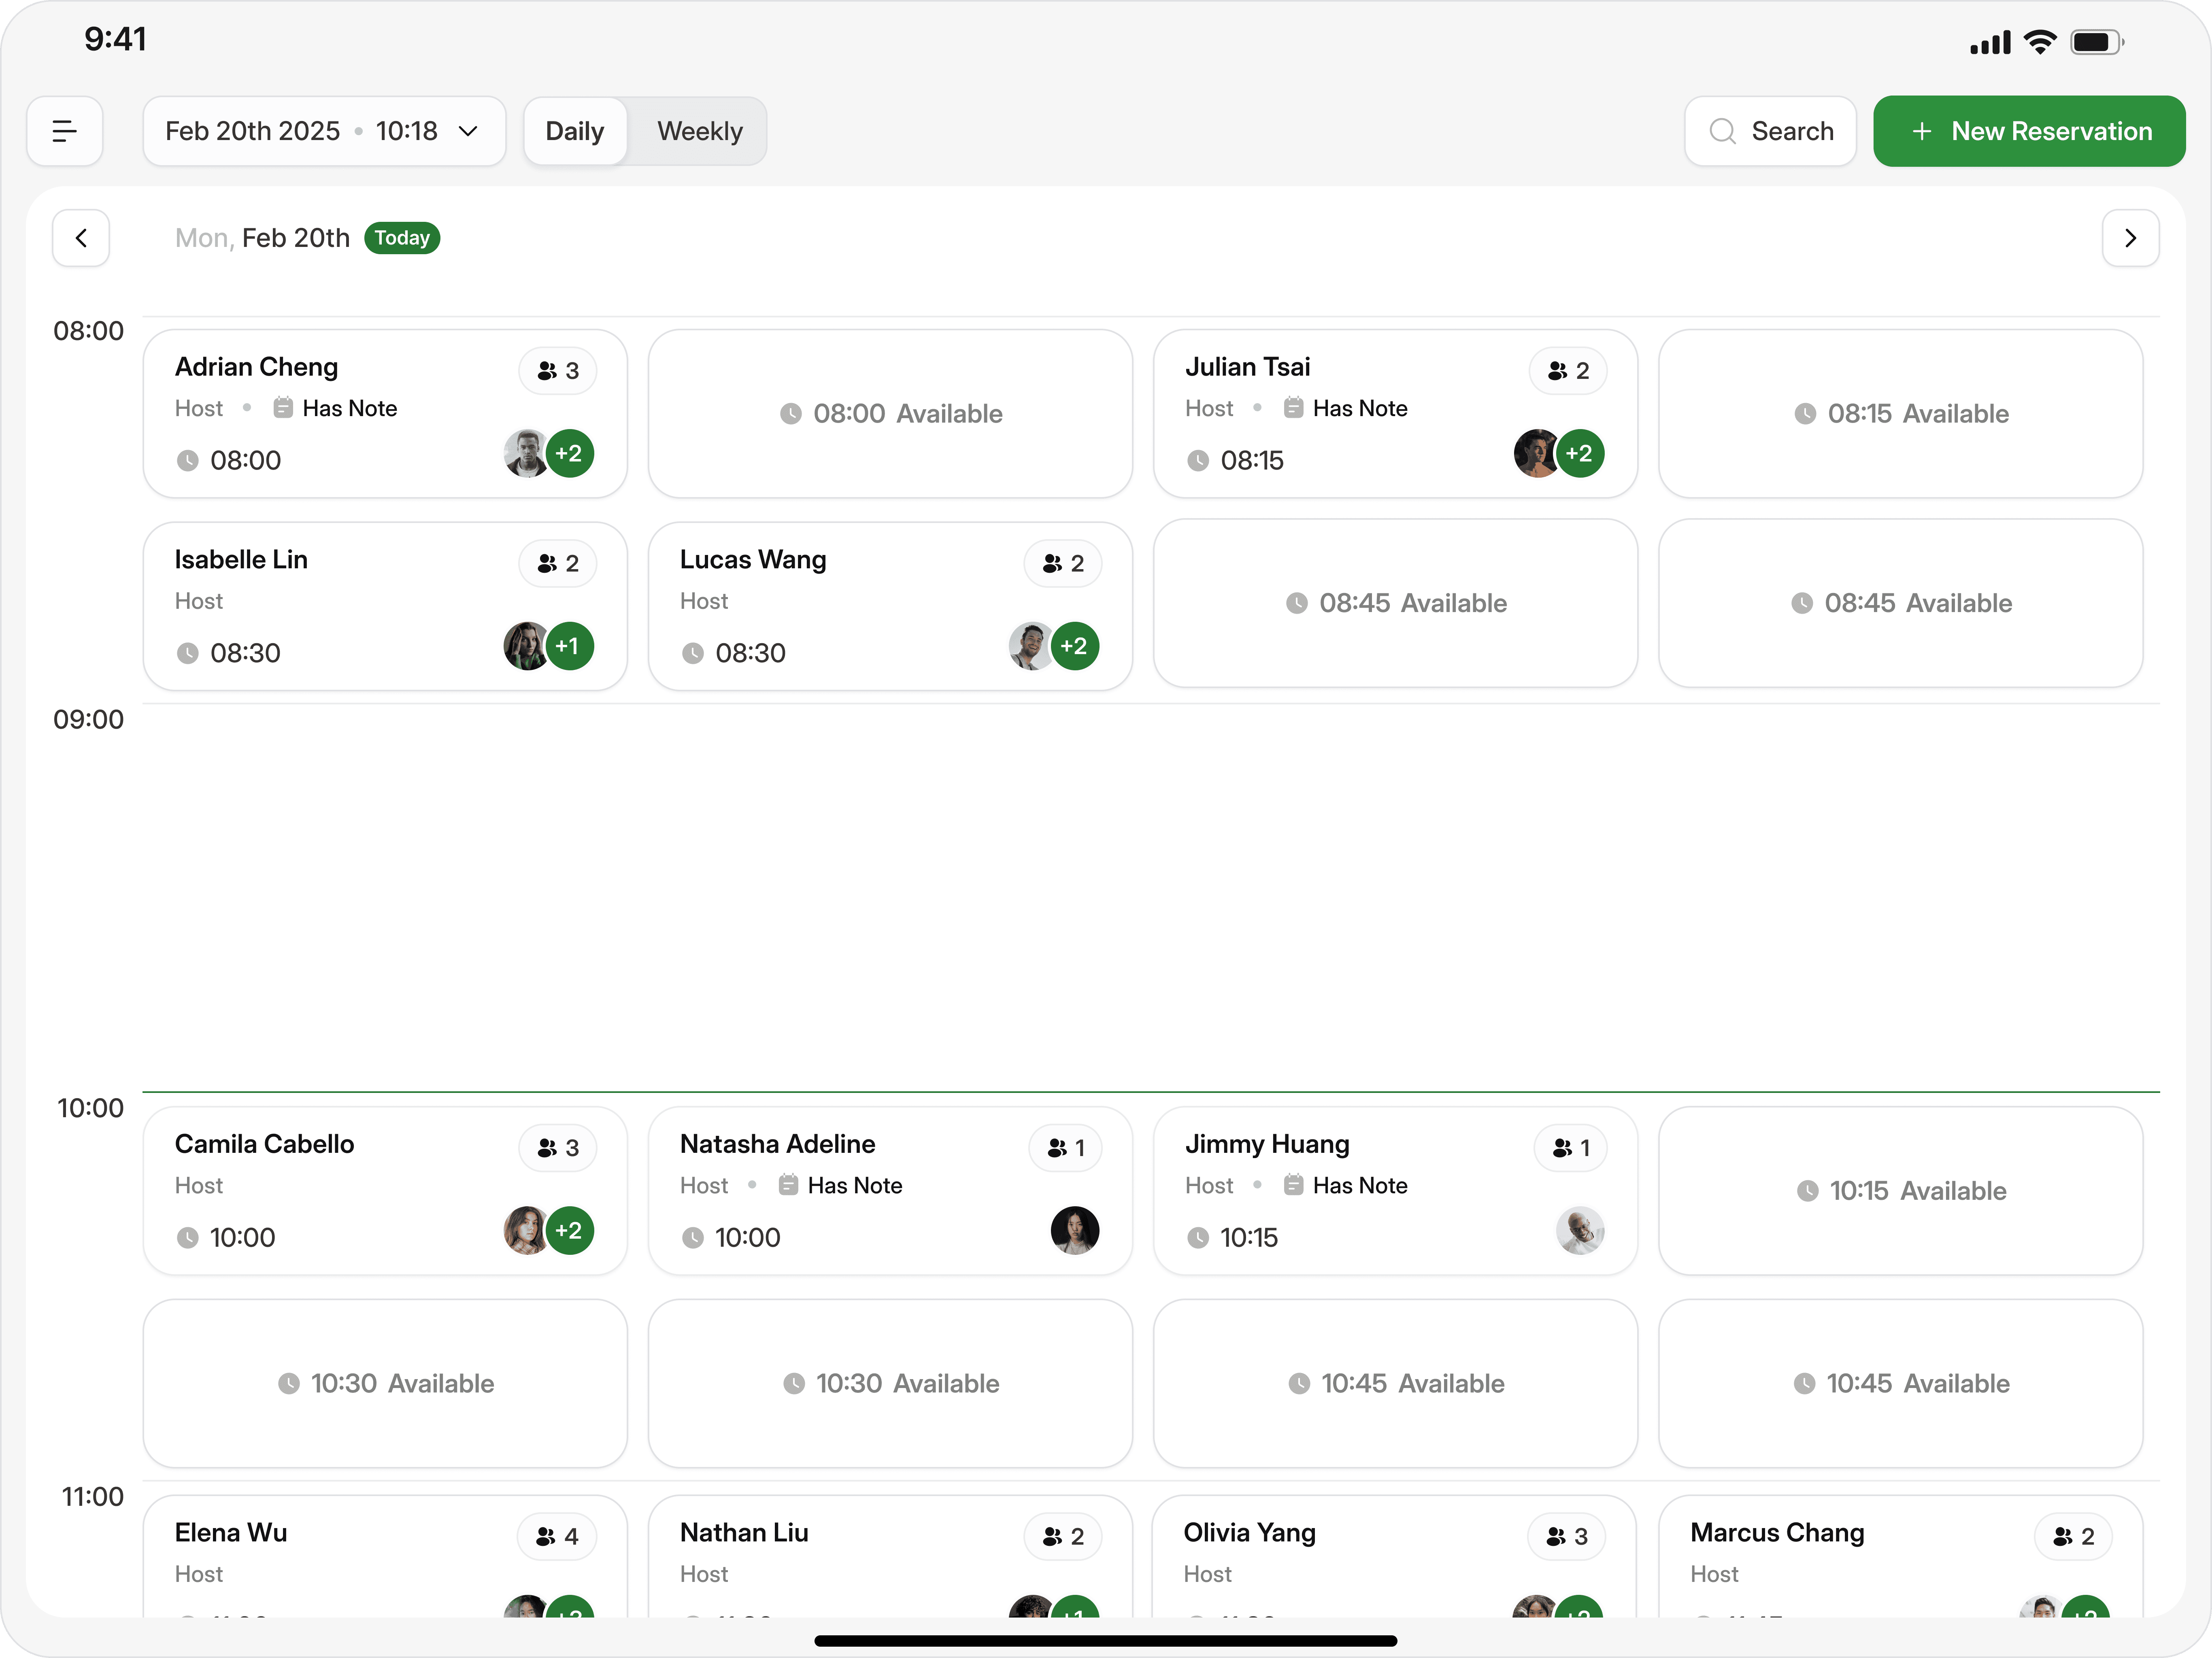Click Adrian Cheng's guest count badge
Viewport: 2212px width, 1658px height.
[558, 371]
